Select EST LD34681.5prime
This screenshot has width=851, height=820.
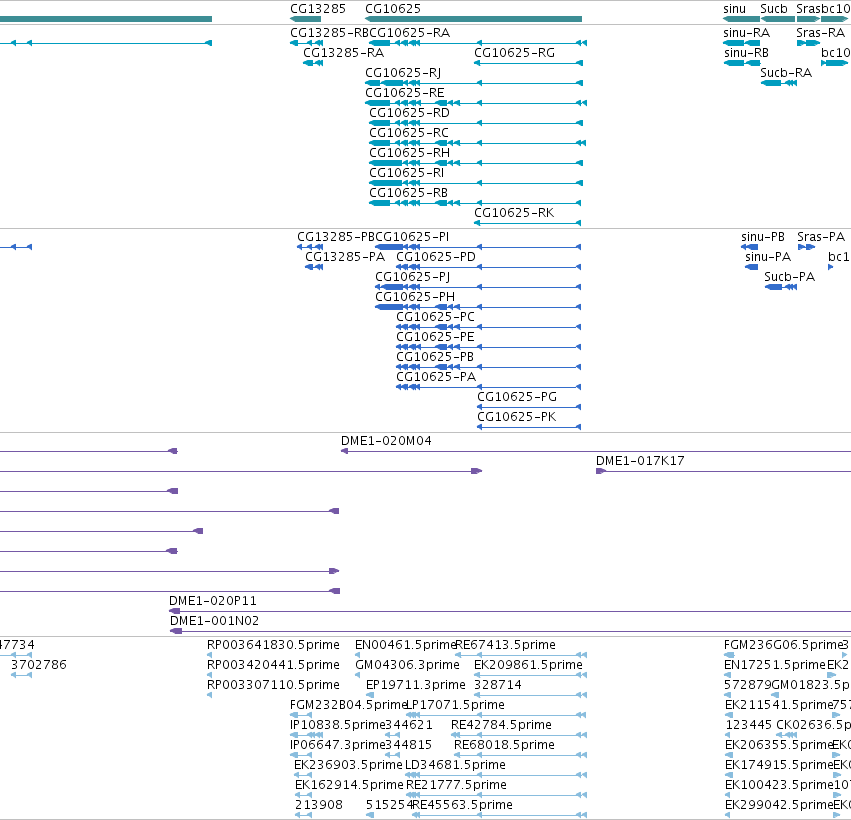tap(455, 765)
